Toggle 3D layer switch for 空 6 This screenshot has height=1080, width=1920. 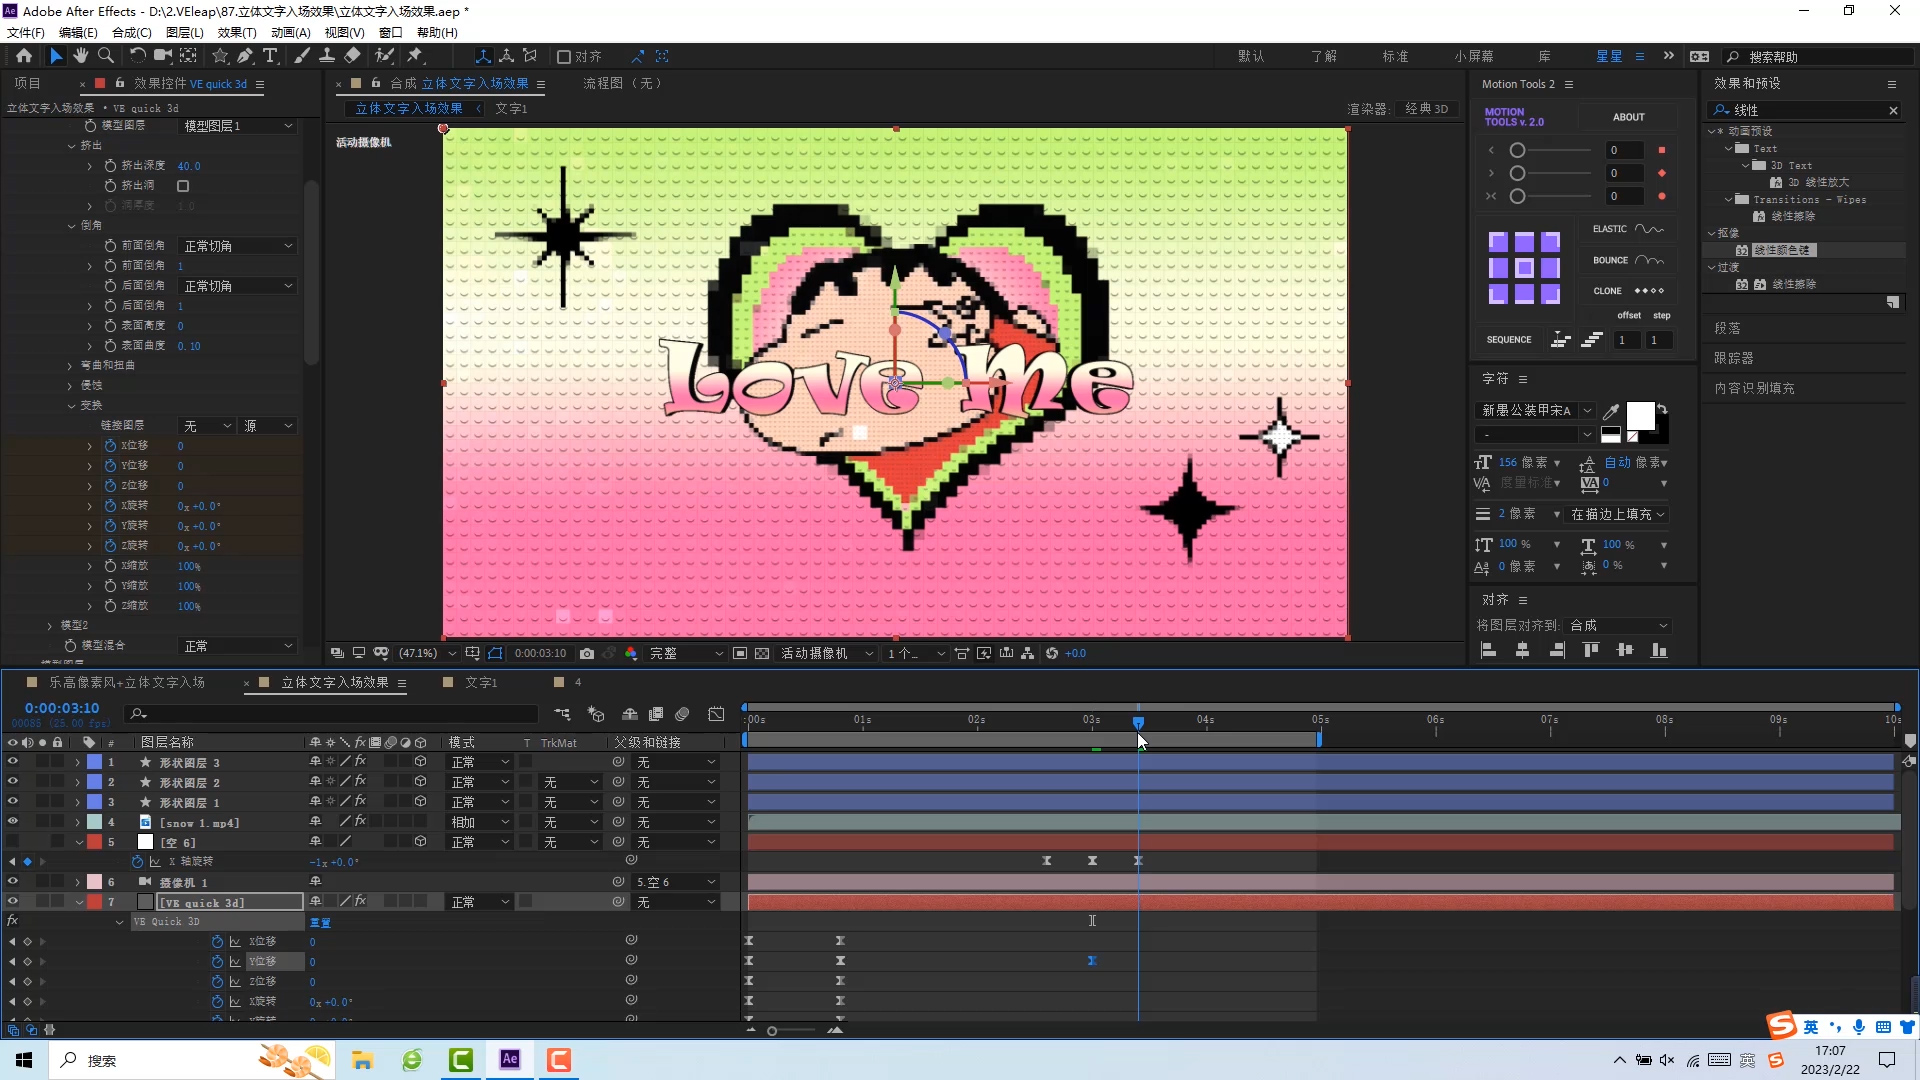click(x=421, y=842)
